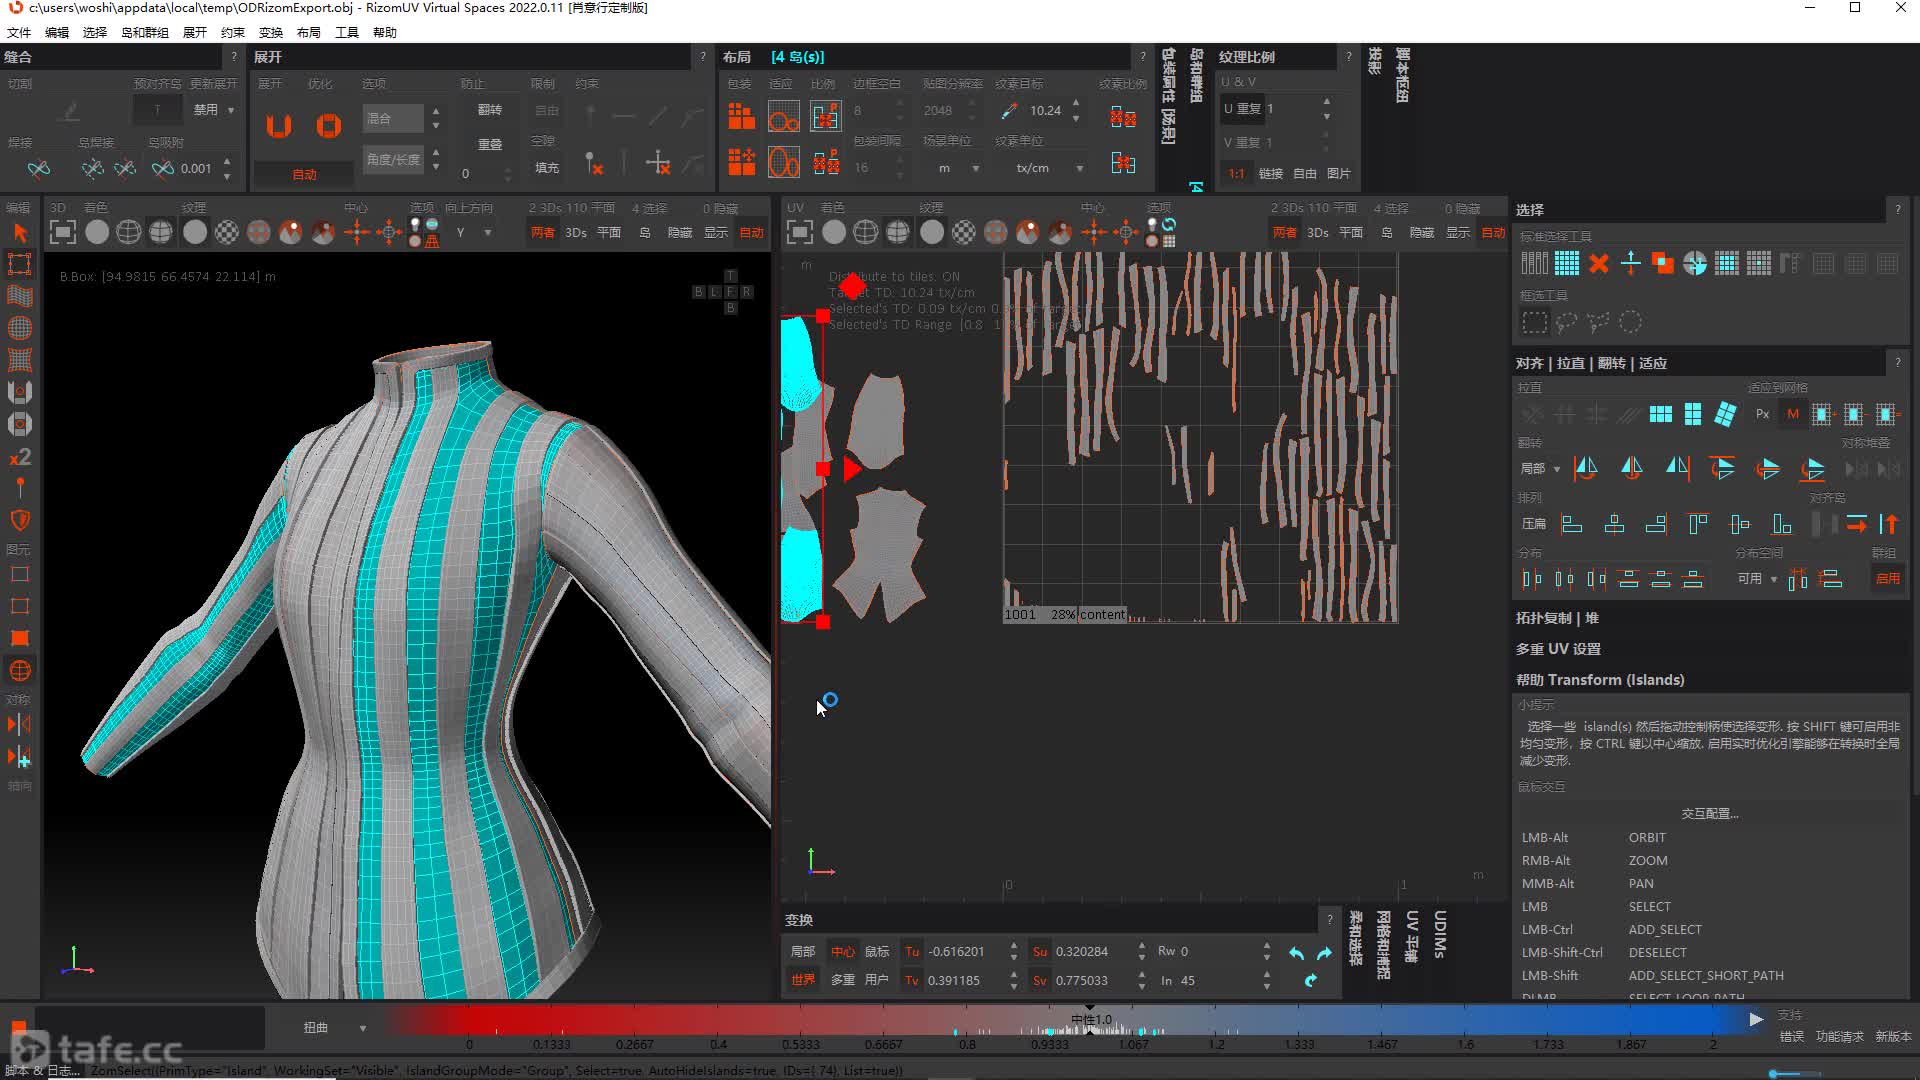The height and width of the screenshot is (1080, 1920).
Task: Click the shield icon in left sidebar
Action: [x=20, y=521]
